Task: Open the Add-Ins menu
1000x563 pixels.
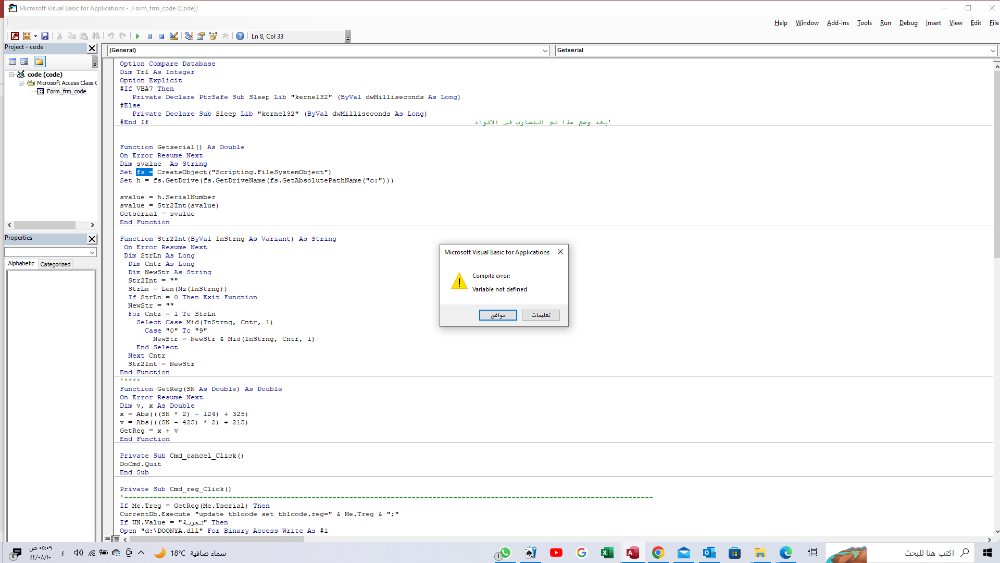Action: (837, 23)
